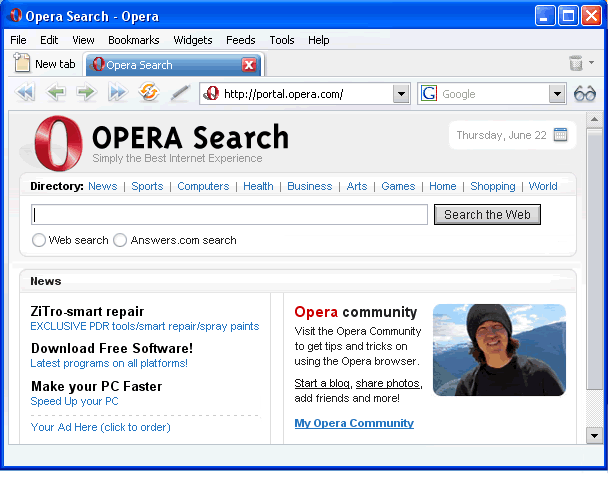Screen dimensions: 608x478
Task: Select the Answers.com search radio button
Action: click(120, 240)
